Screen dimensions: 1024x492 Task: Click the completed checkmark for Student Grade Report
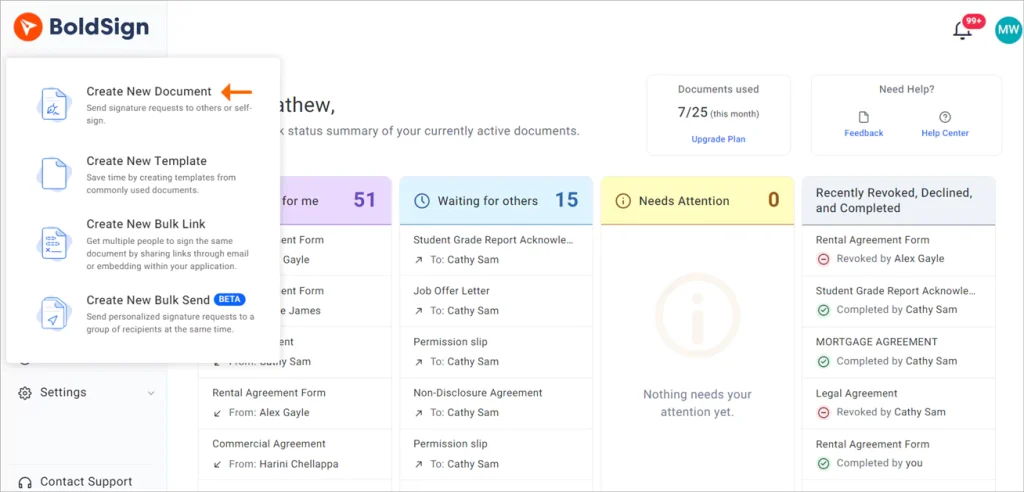click(x=823, y=310)
